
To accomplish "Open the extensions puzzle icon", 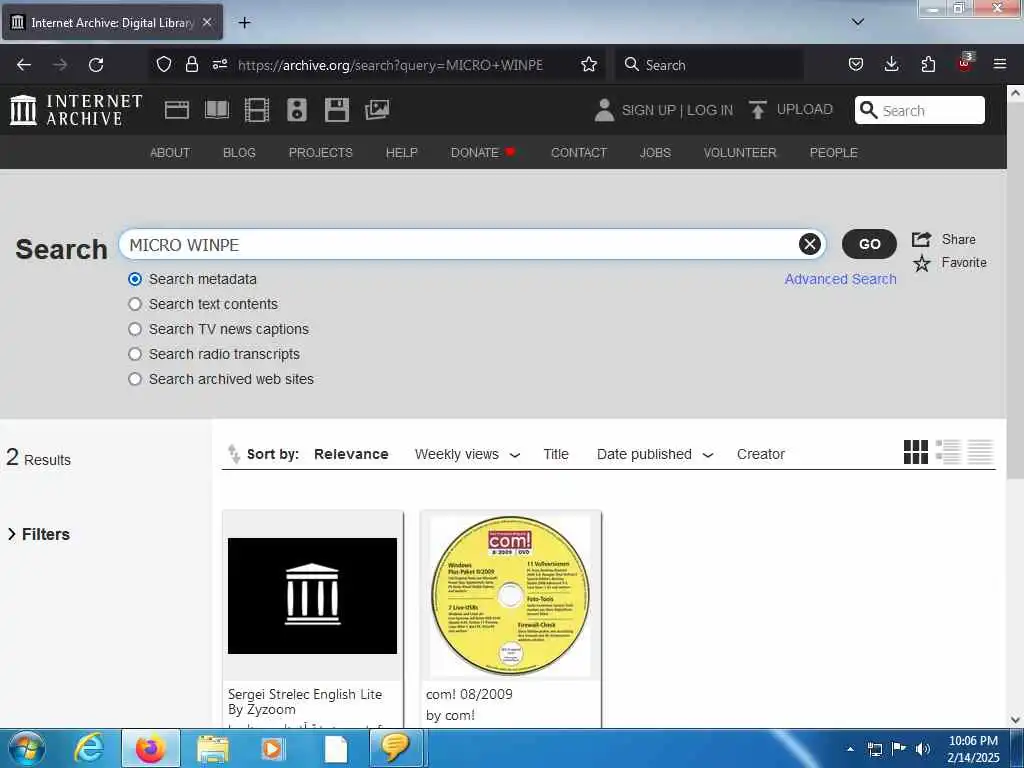I will pyautogui.click(x=928, y=64).
